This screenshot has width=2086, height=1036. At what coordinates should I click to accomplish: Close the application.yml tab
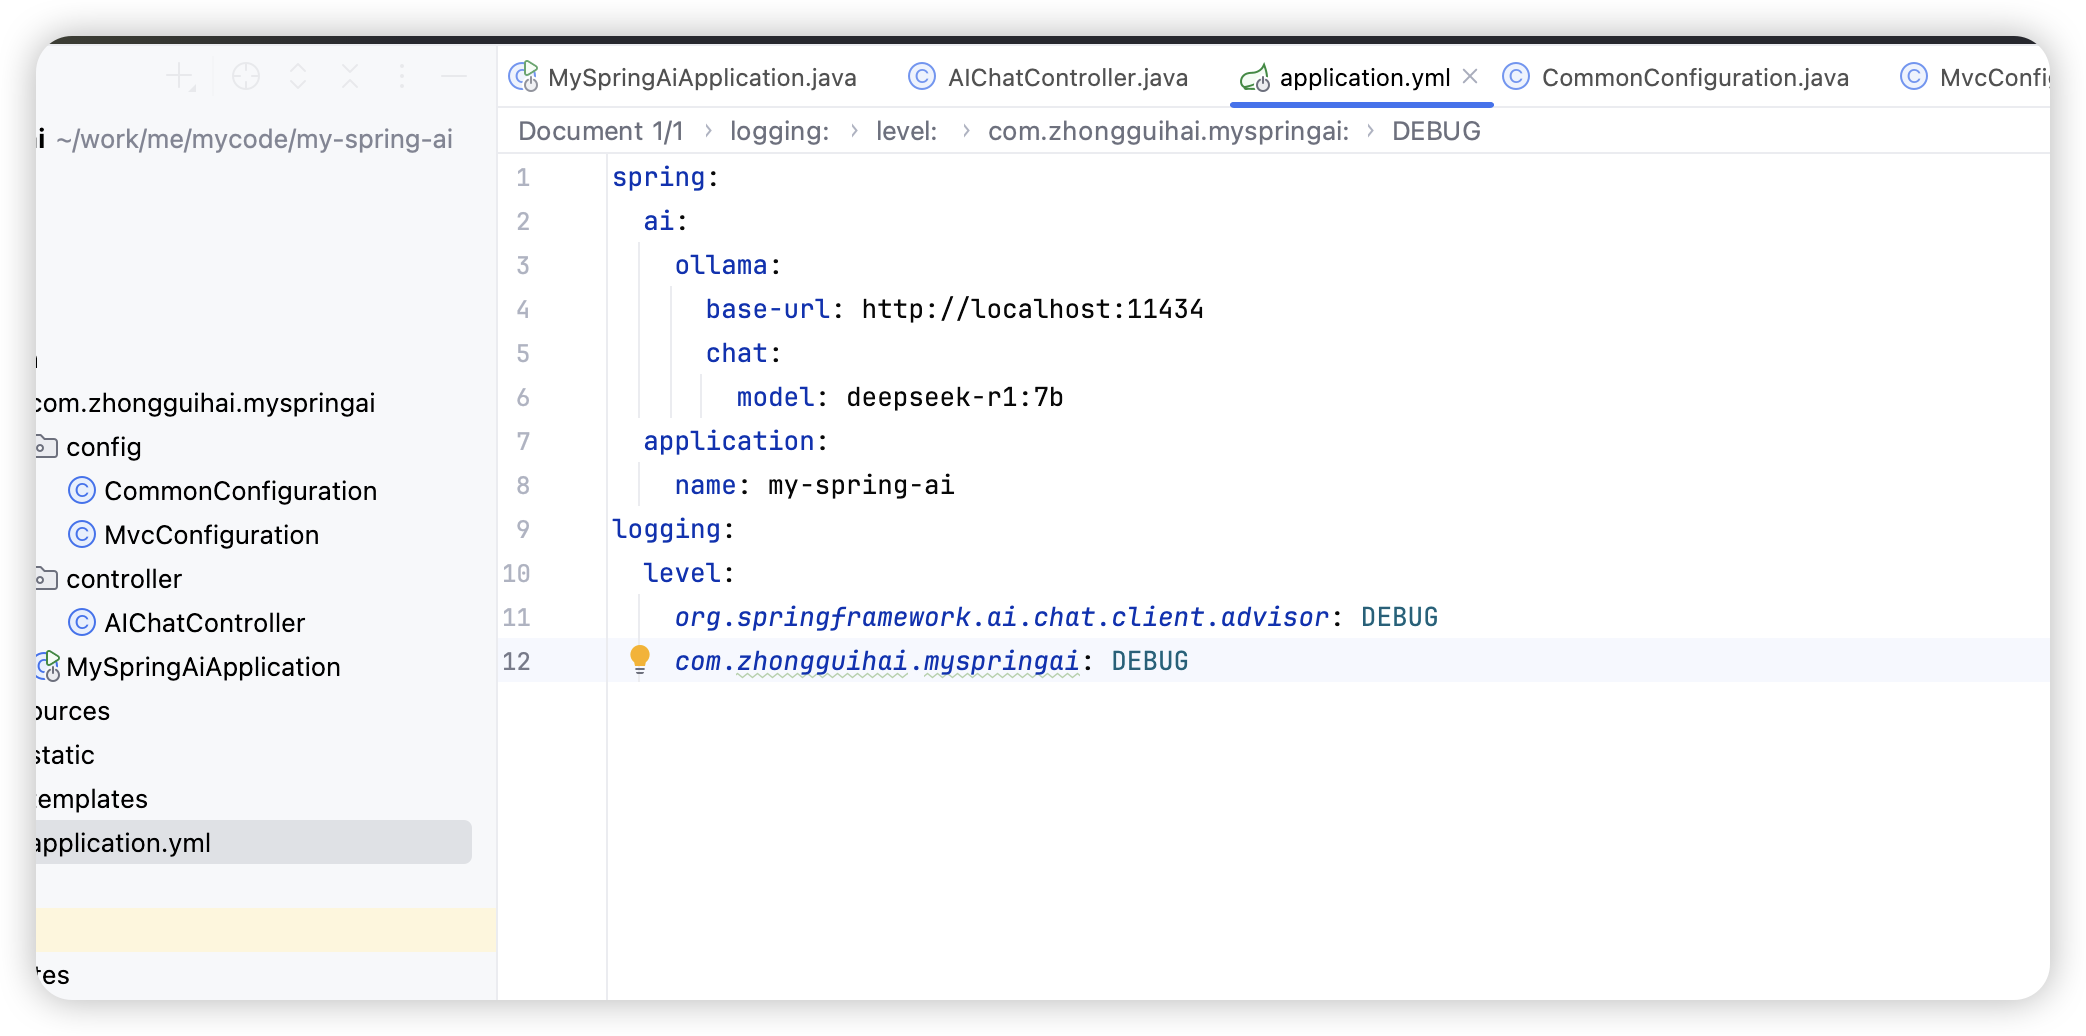(x=1470, y=76)
